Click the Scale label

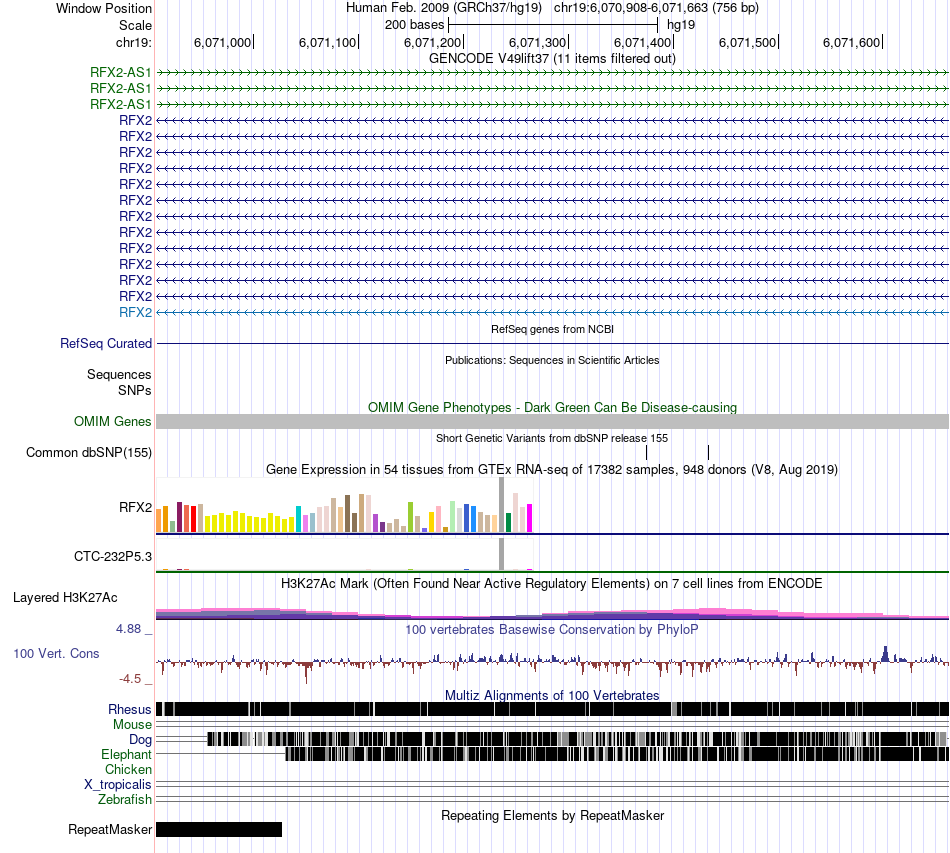135,25
